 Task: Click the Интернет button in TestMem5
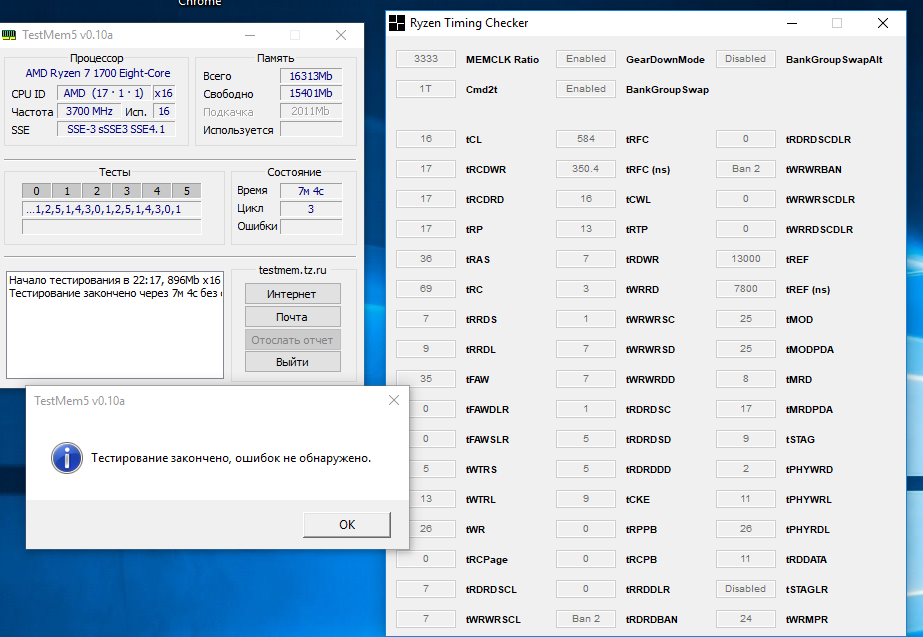coord(293,293)
